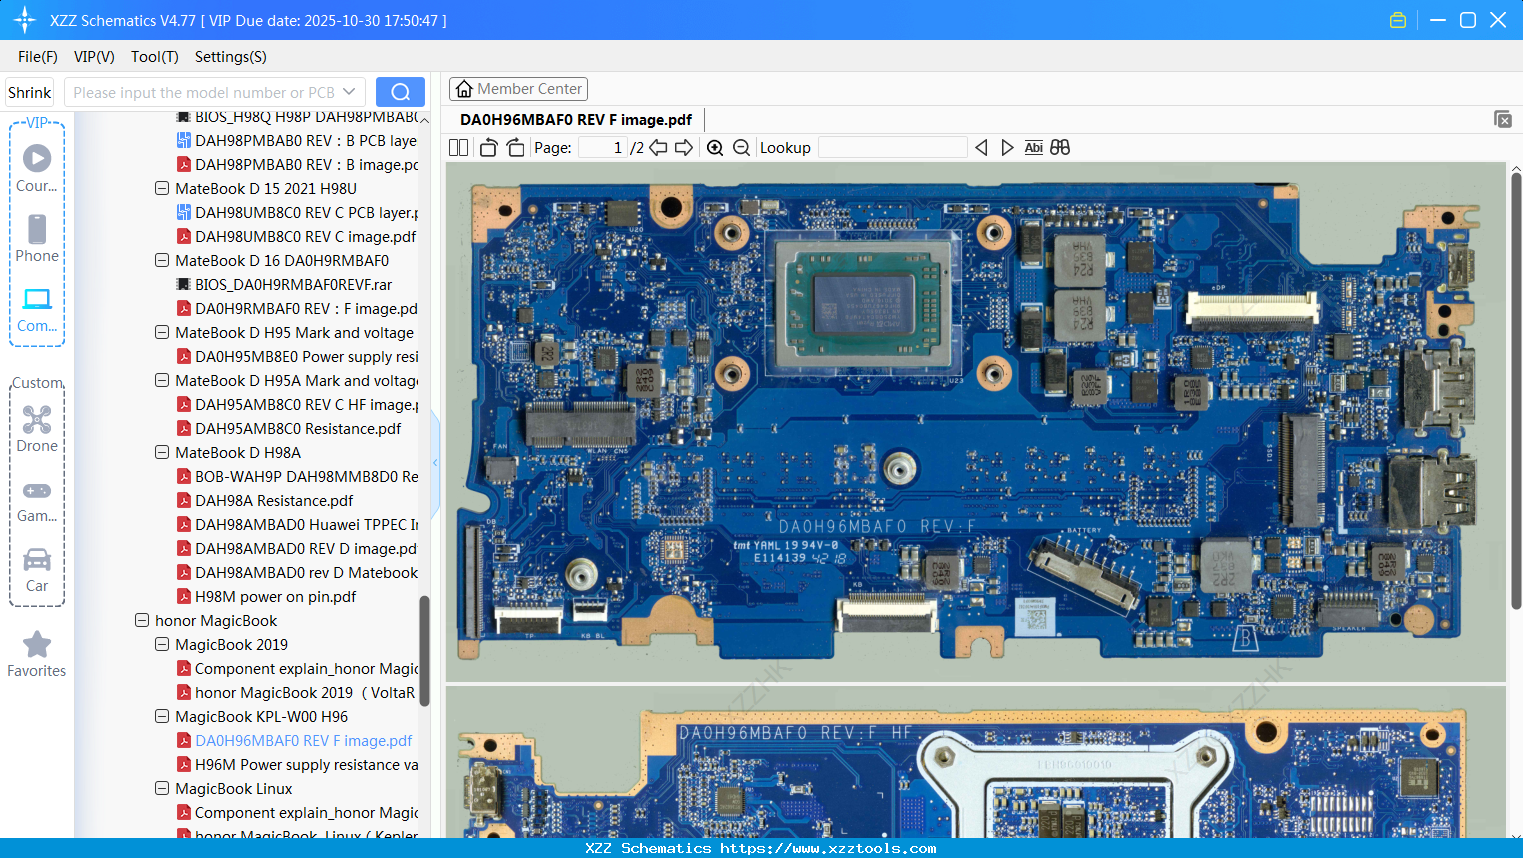Open the VIP Courses sidebar icon

(x=37, y=168)
